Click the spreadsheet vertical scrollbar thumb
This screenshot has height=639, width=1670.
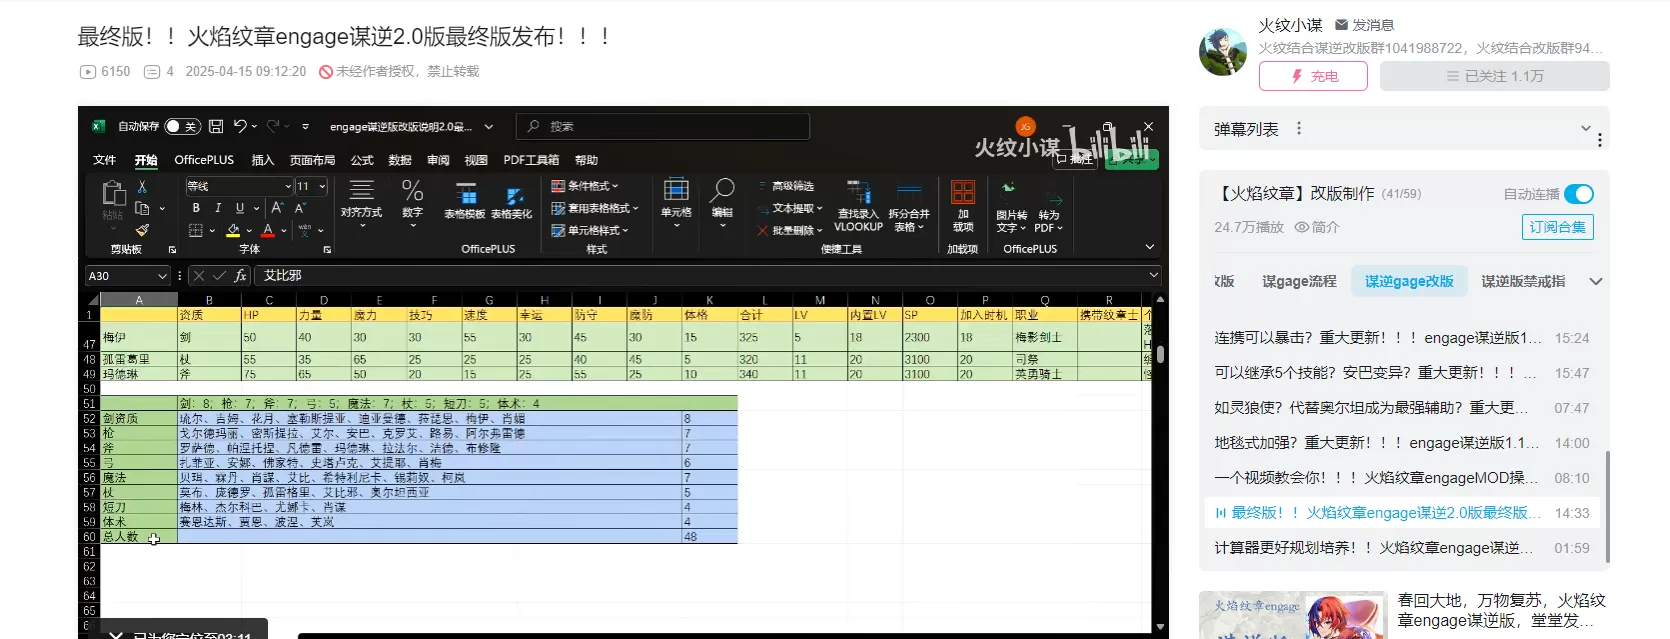[1160, 354]
